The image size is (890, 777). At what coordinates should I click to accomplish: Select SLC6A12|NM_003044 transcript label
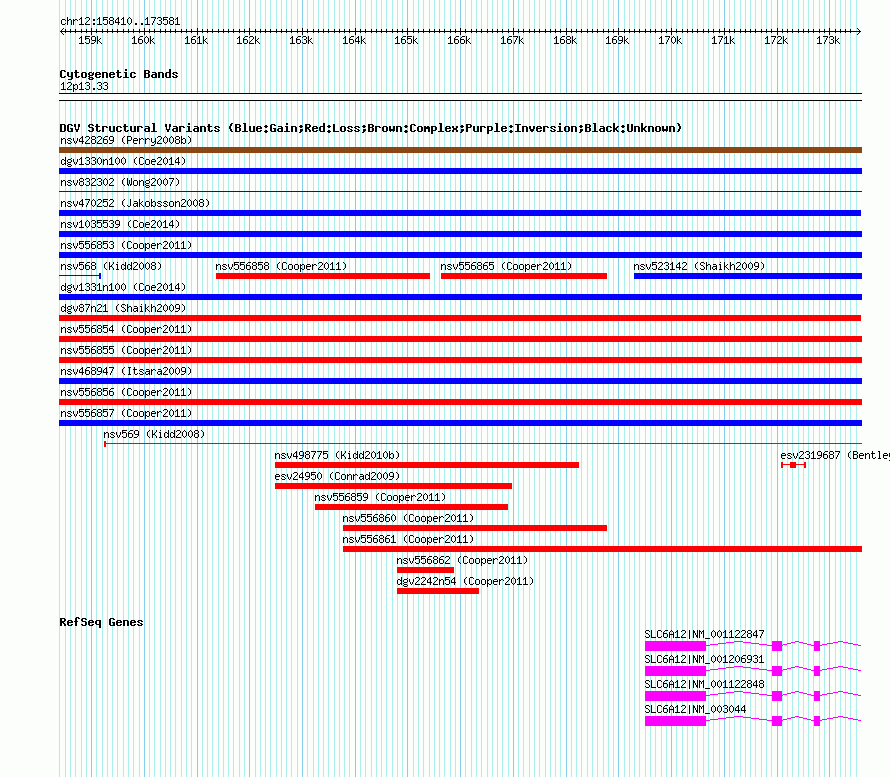click(x=695, y=709)
